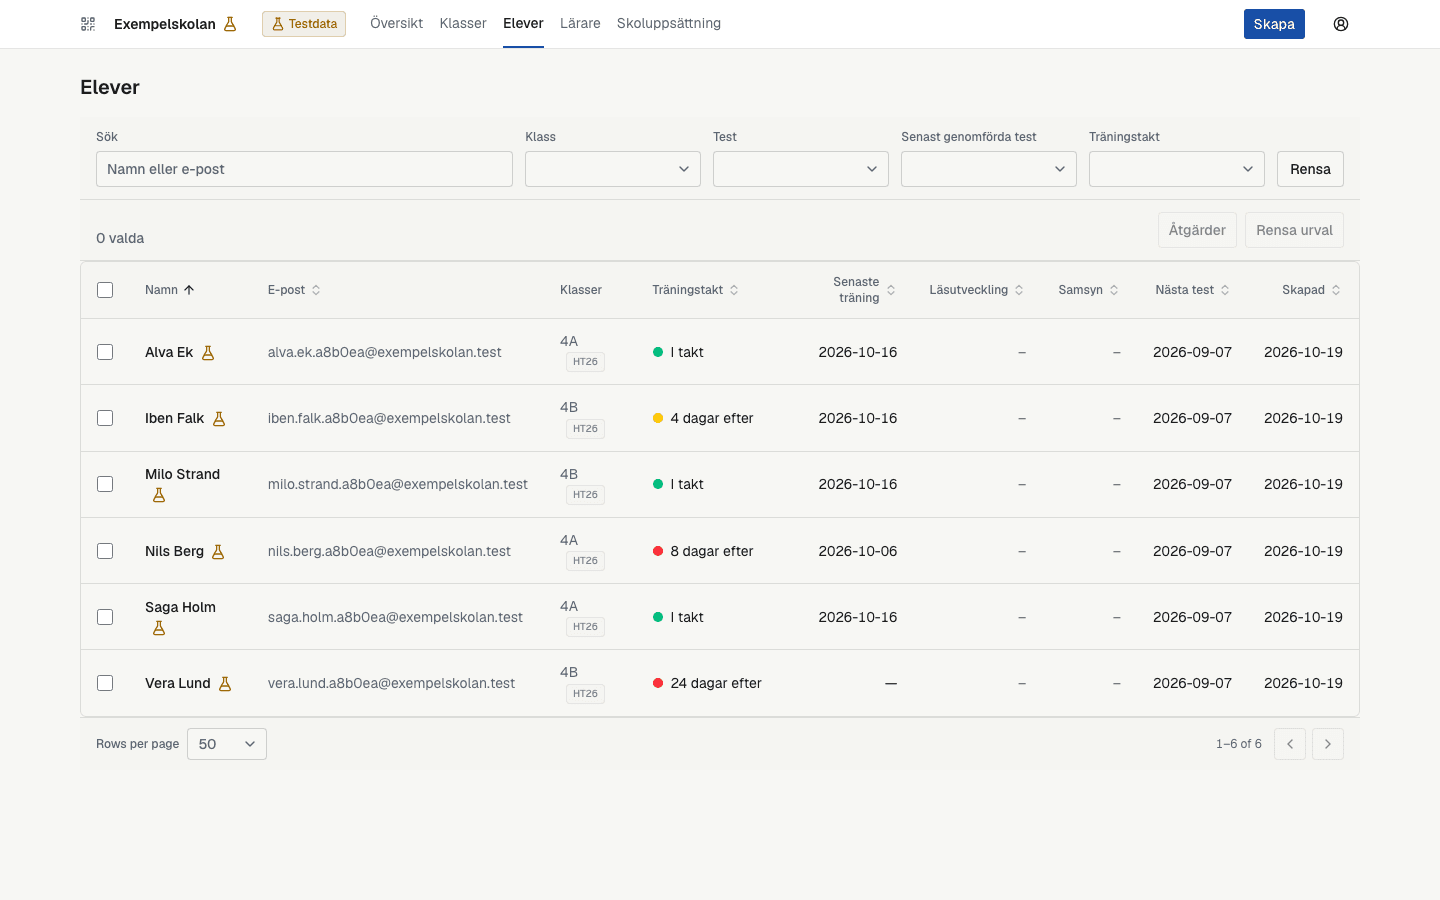Focus the Namn eller e-post search field
The height and width of the screenshot is (900, 1440).
(304, 169)
